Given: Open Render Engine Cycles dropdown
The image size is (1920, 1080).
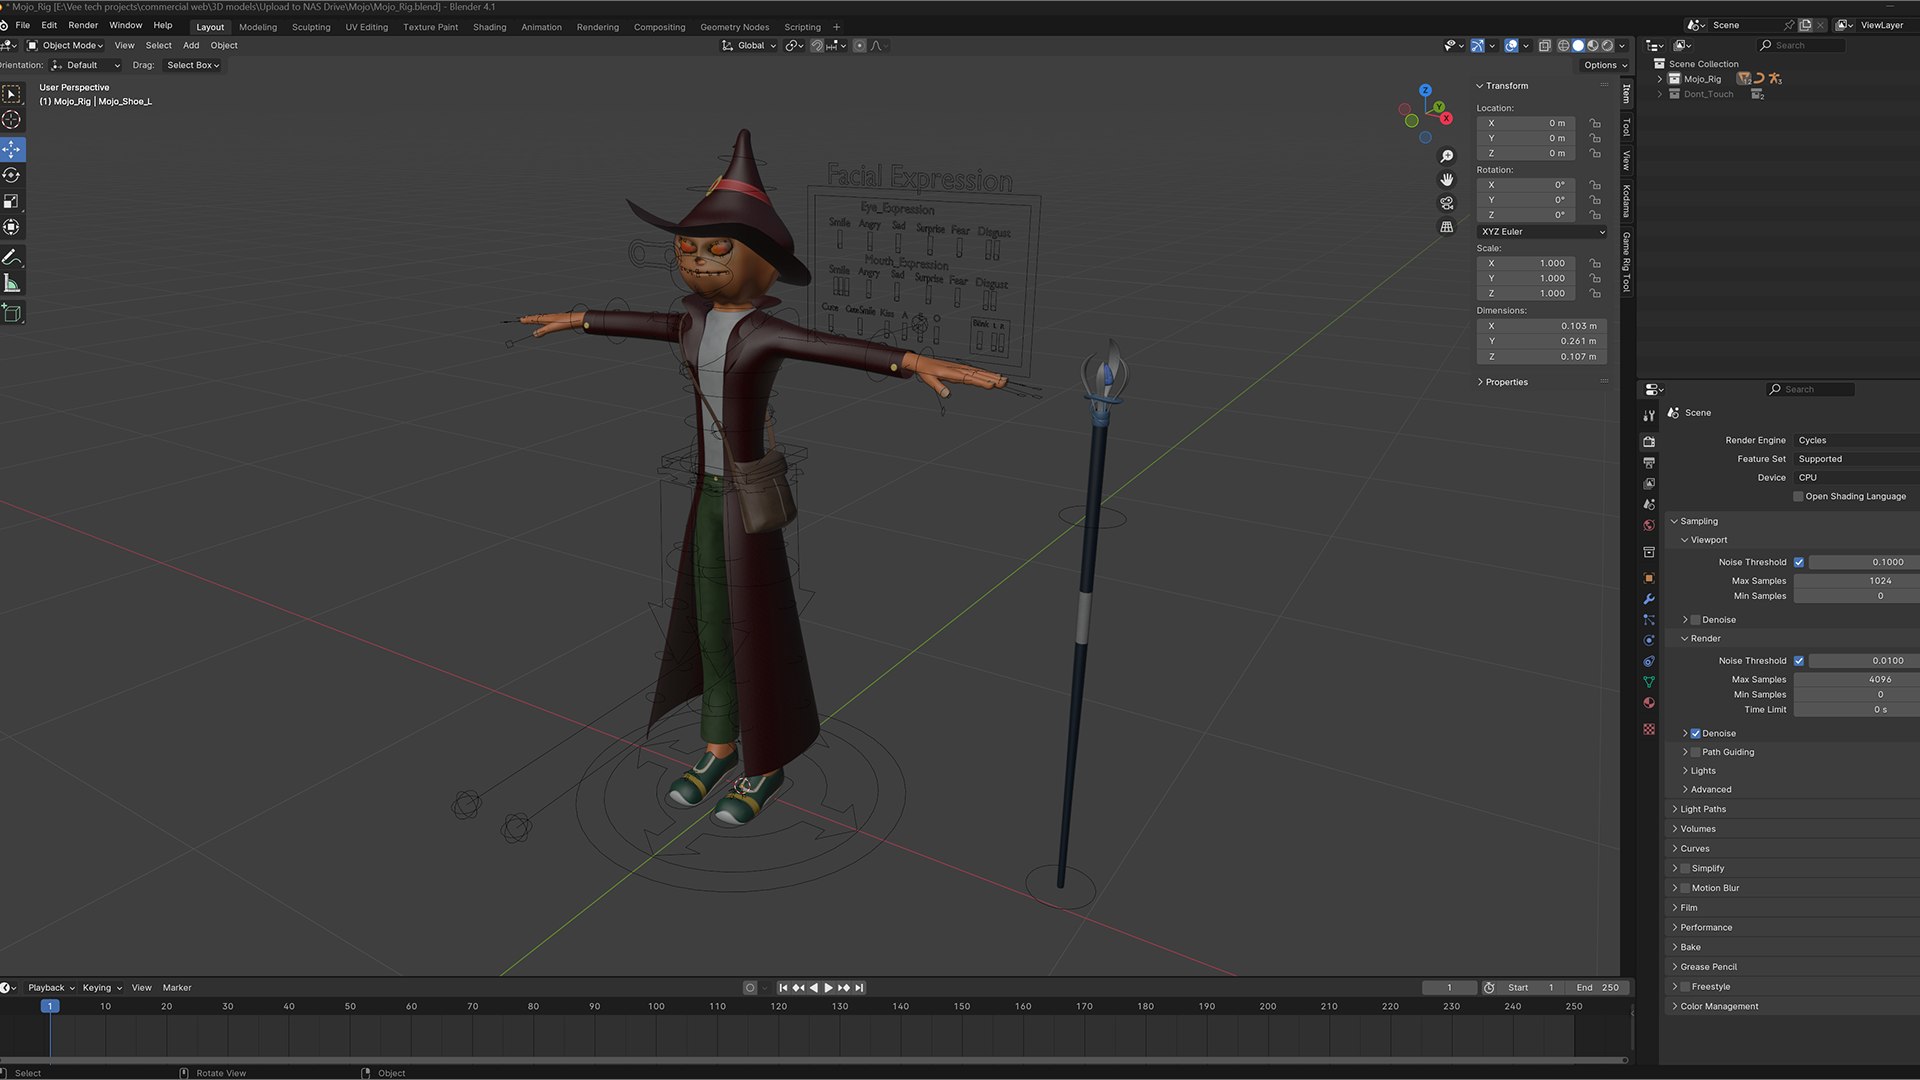Looking at the screenshot, I should coord(1856,441).
